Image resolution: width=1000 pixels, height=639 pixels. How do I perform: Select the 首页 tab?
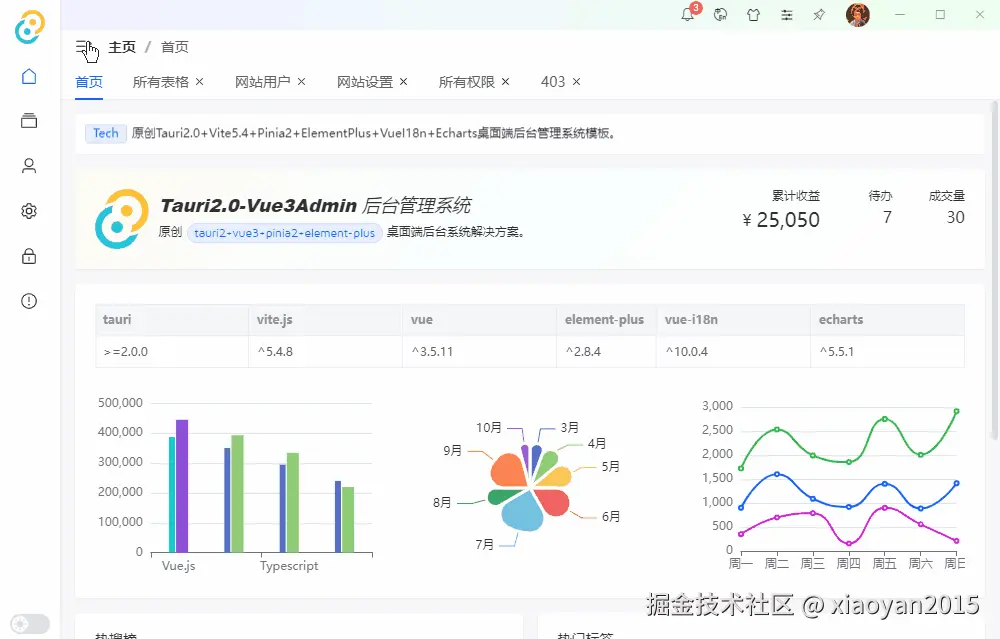pyautogui.click(x=89, y=82)
